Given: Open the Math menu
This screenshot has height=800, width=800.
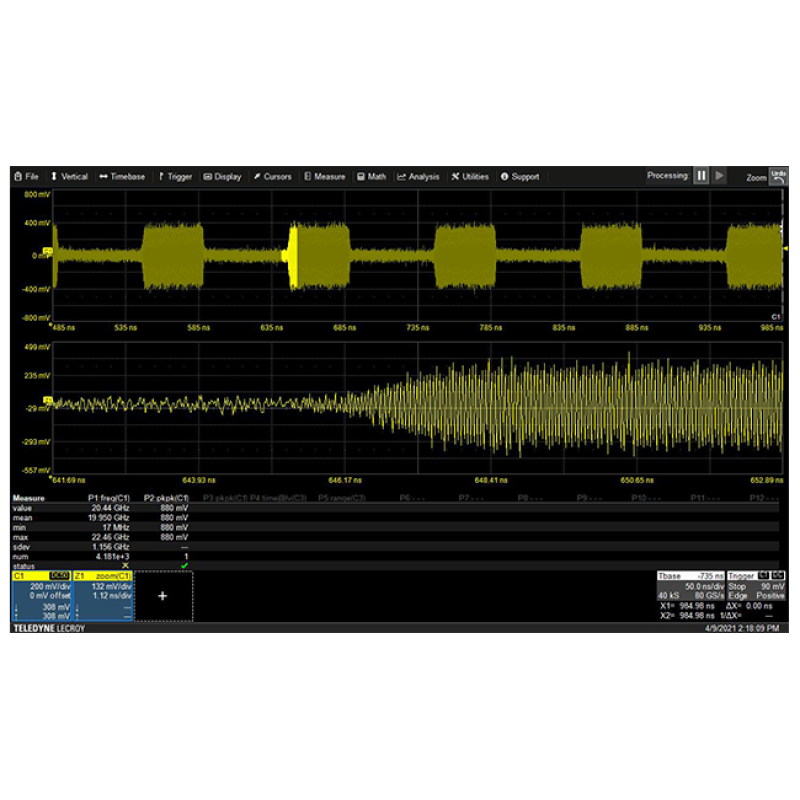Looking at the screenshot, I should 371,177.
